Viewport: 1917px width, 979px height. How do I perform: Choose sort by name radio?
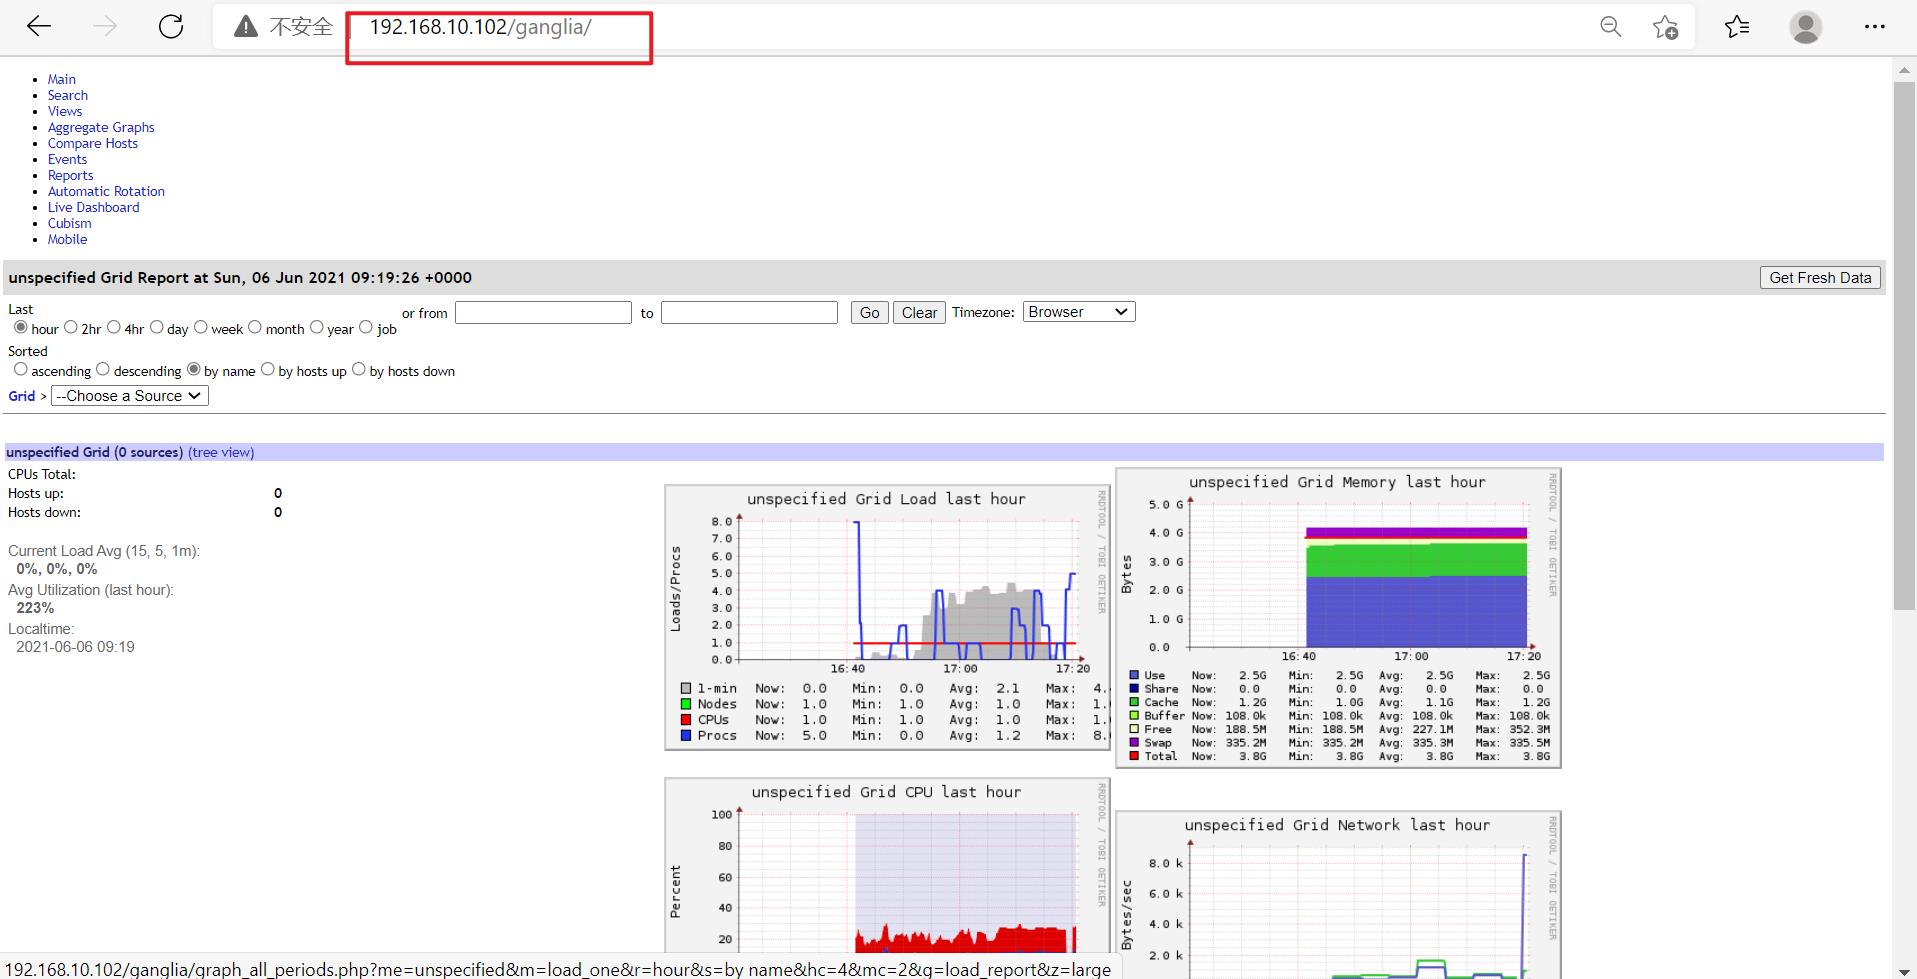[193, 369]
